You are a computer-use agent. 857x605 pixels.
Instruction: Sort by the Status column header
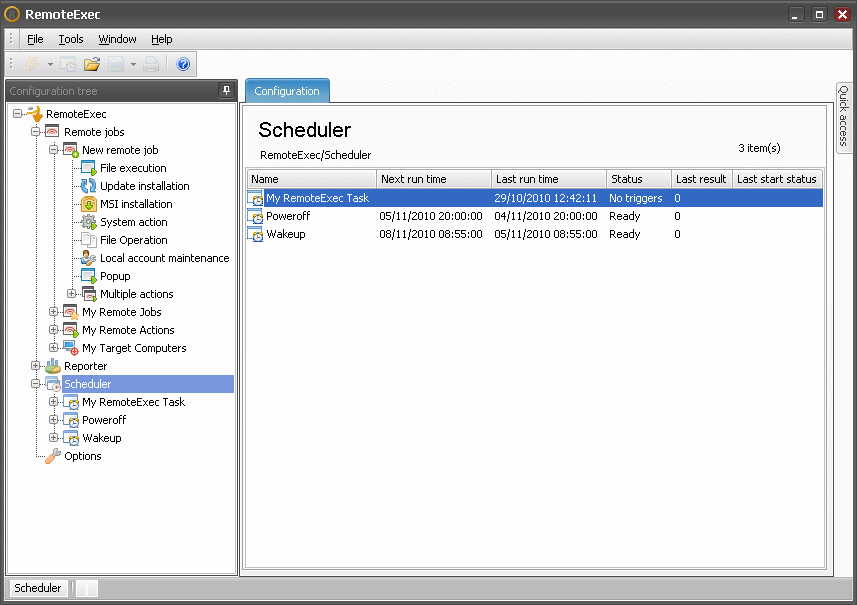639,179
